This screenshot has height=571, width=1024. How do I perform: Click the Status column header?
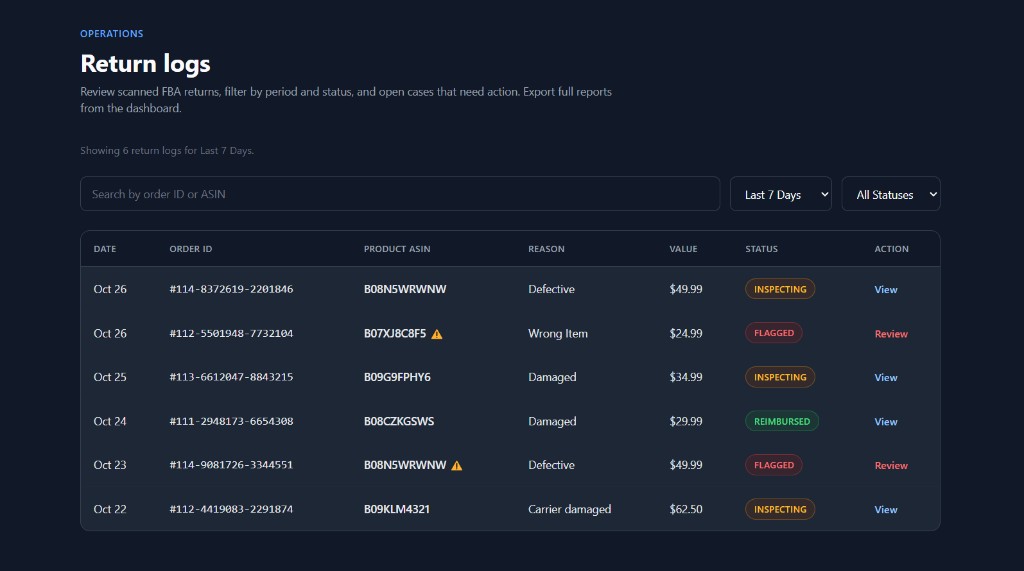point(761,249)
